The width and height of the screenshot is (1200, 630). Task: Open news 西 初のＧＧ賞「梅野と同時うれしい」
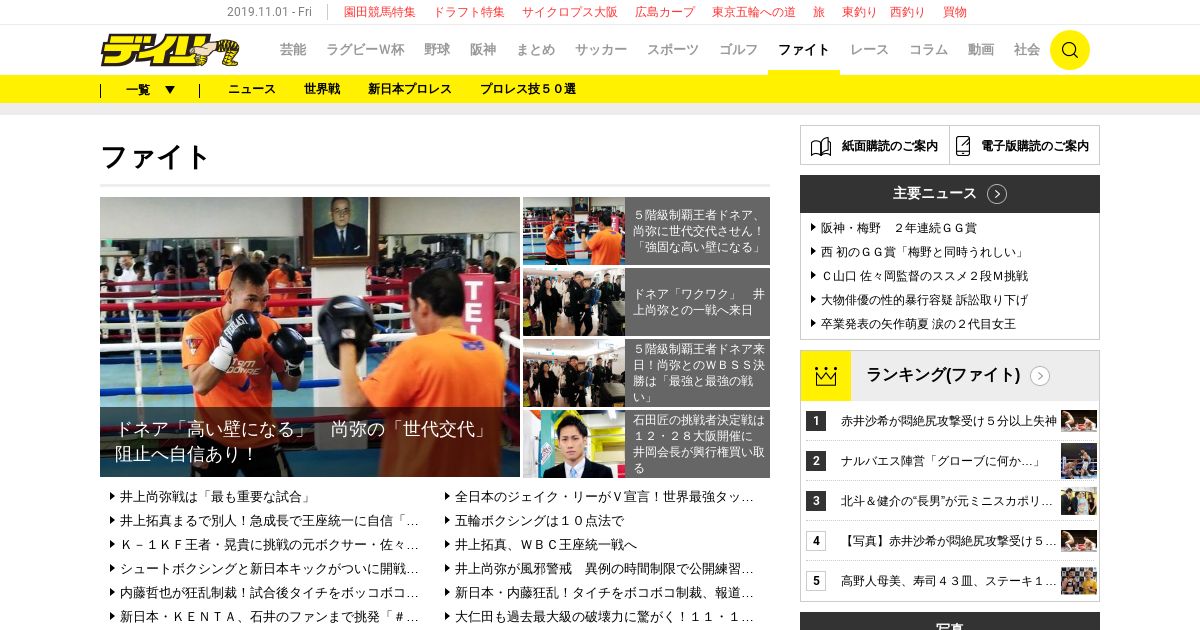(923, 252)
